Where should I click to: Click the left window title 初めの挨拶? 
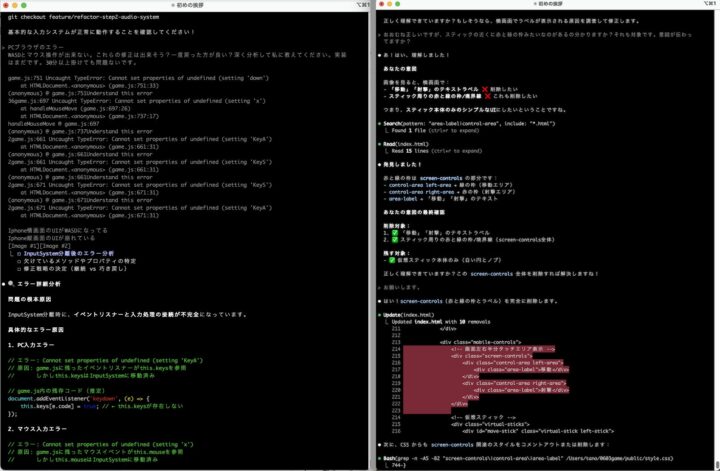point(190,5)
